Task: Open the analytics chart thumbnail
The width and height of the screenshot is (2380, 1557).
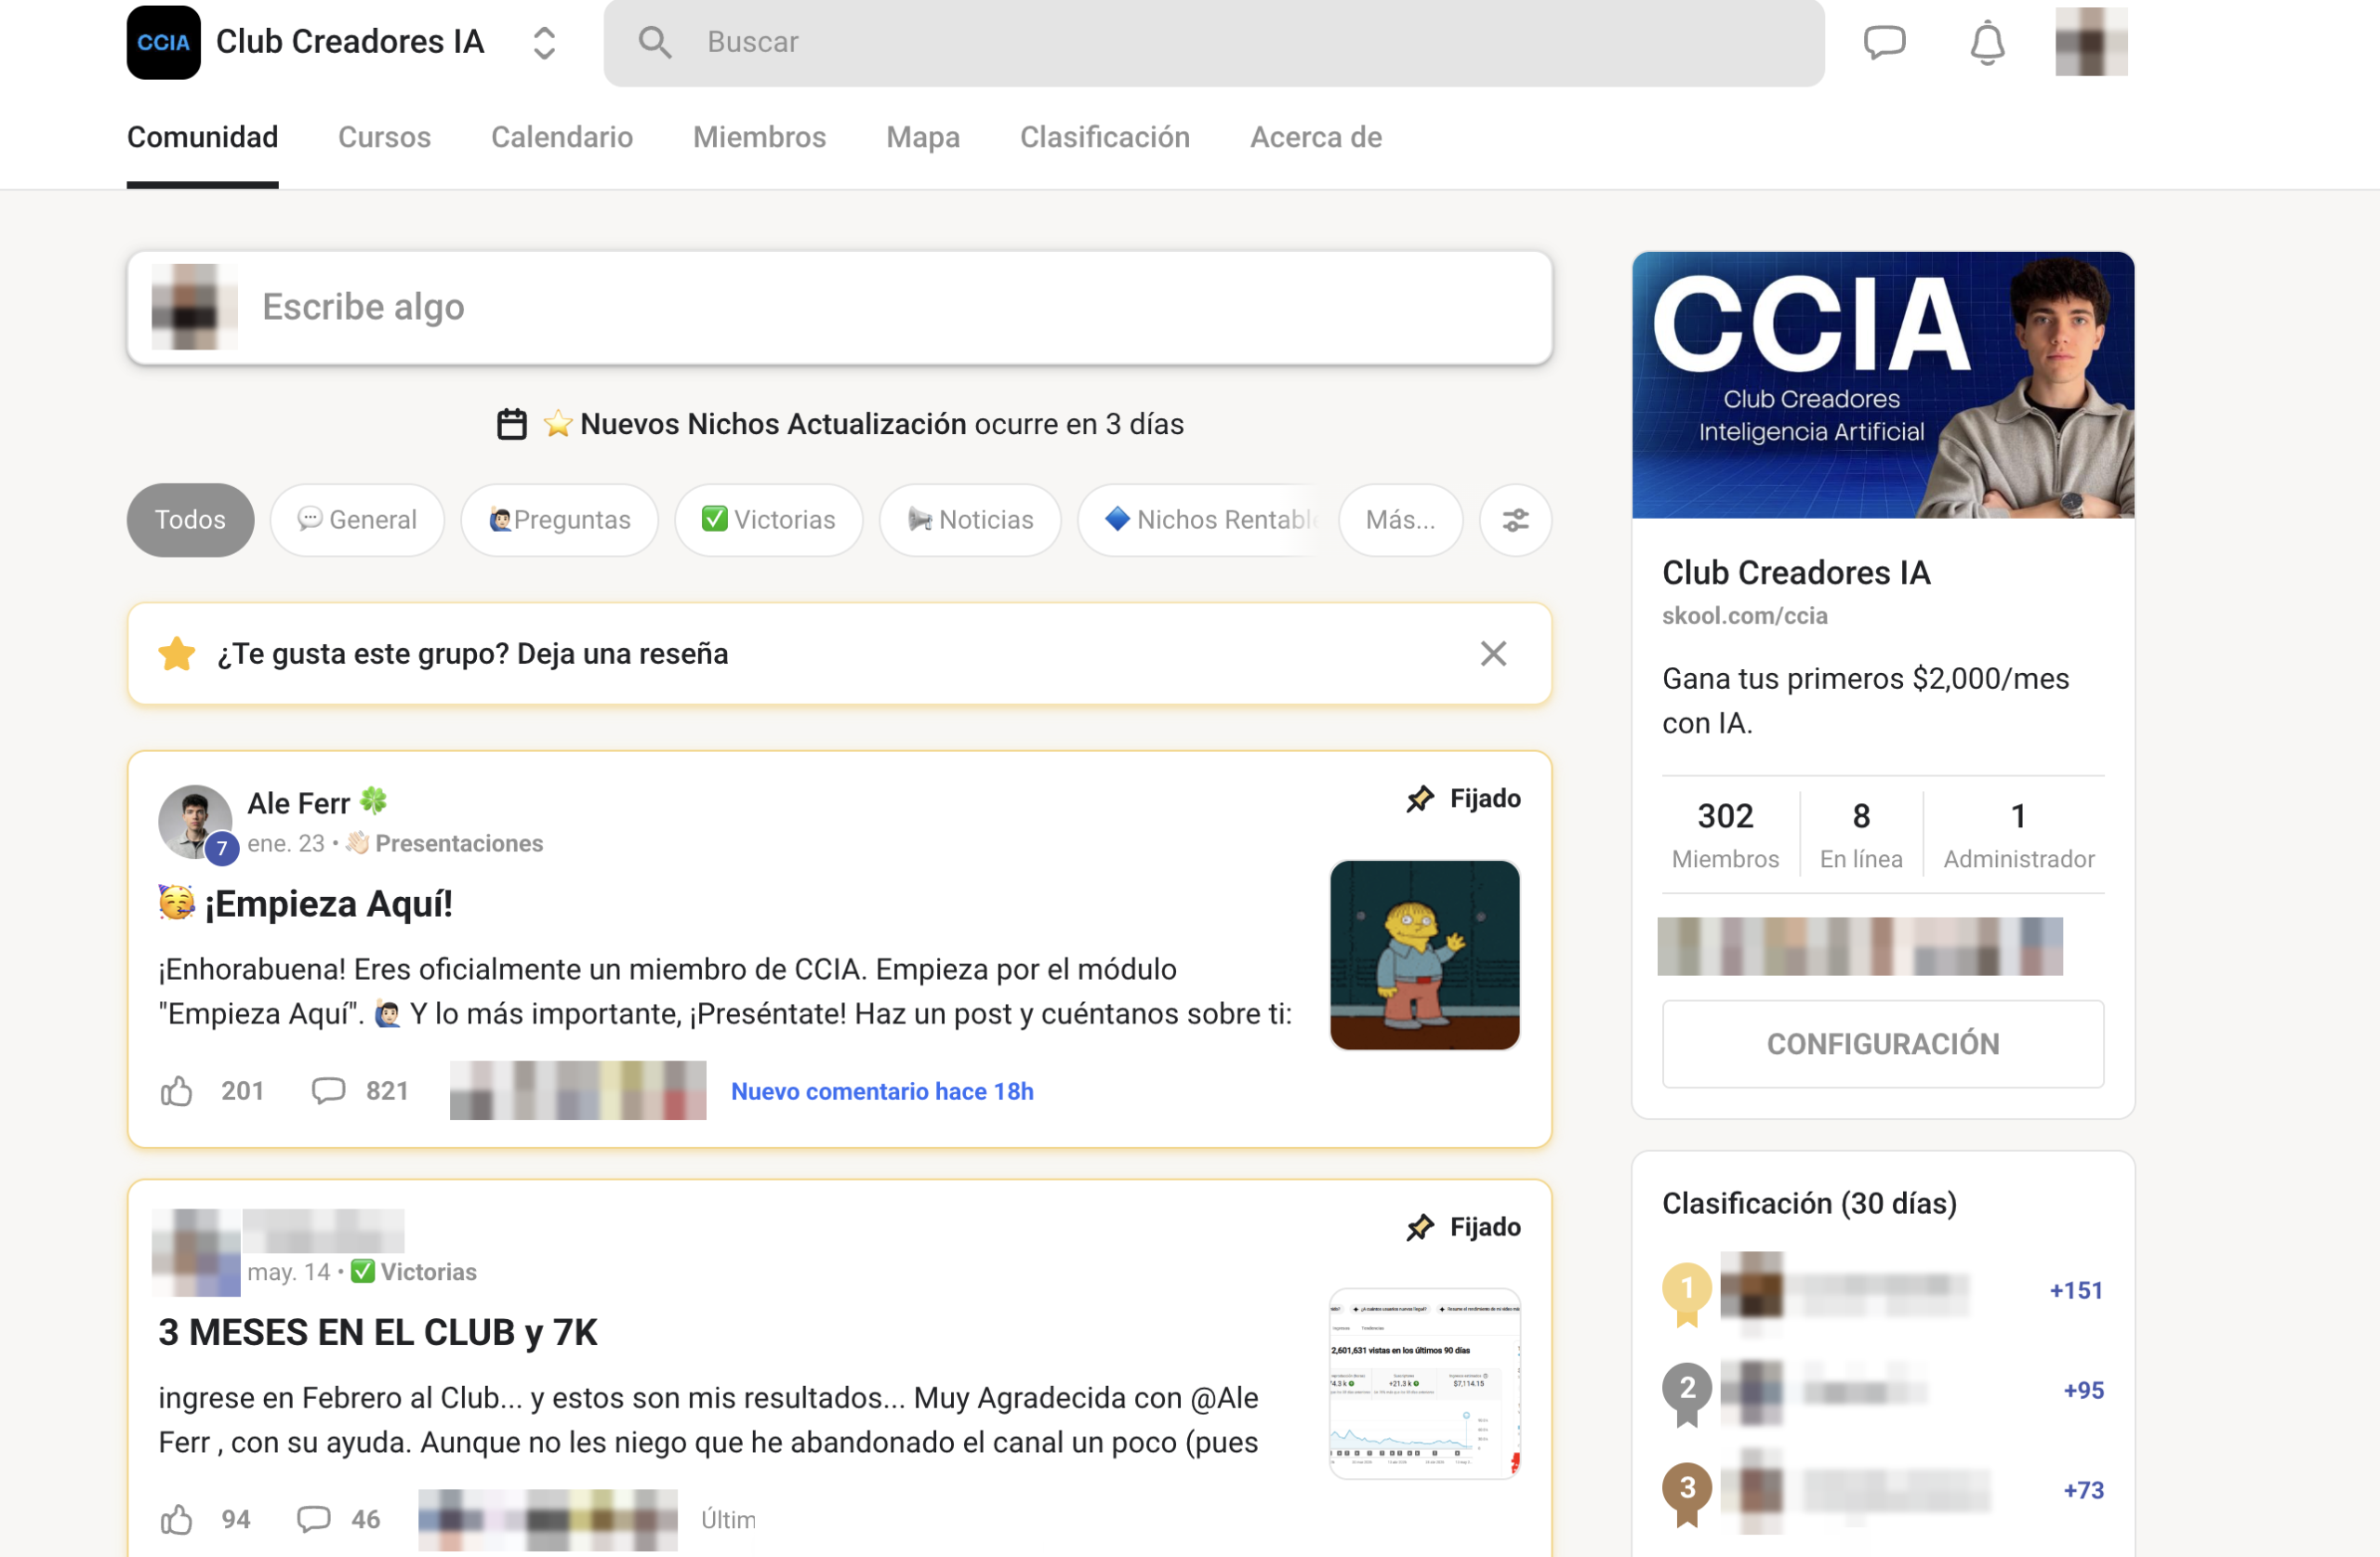Action: point(1425,1384)
